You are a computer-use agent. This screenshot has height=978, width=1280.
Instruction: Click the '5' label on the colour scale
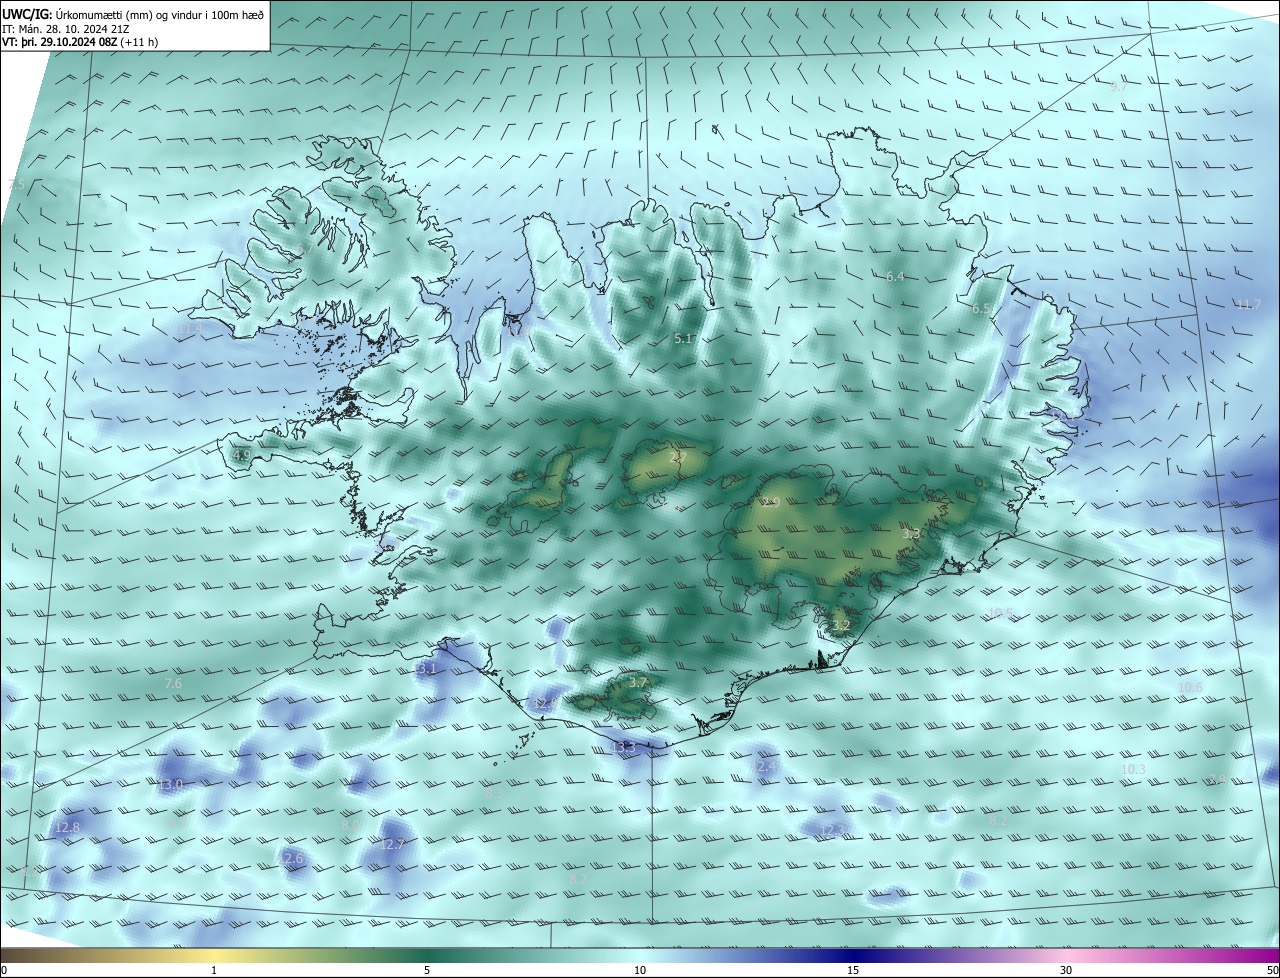[x=427, y=970]
